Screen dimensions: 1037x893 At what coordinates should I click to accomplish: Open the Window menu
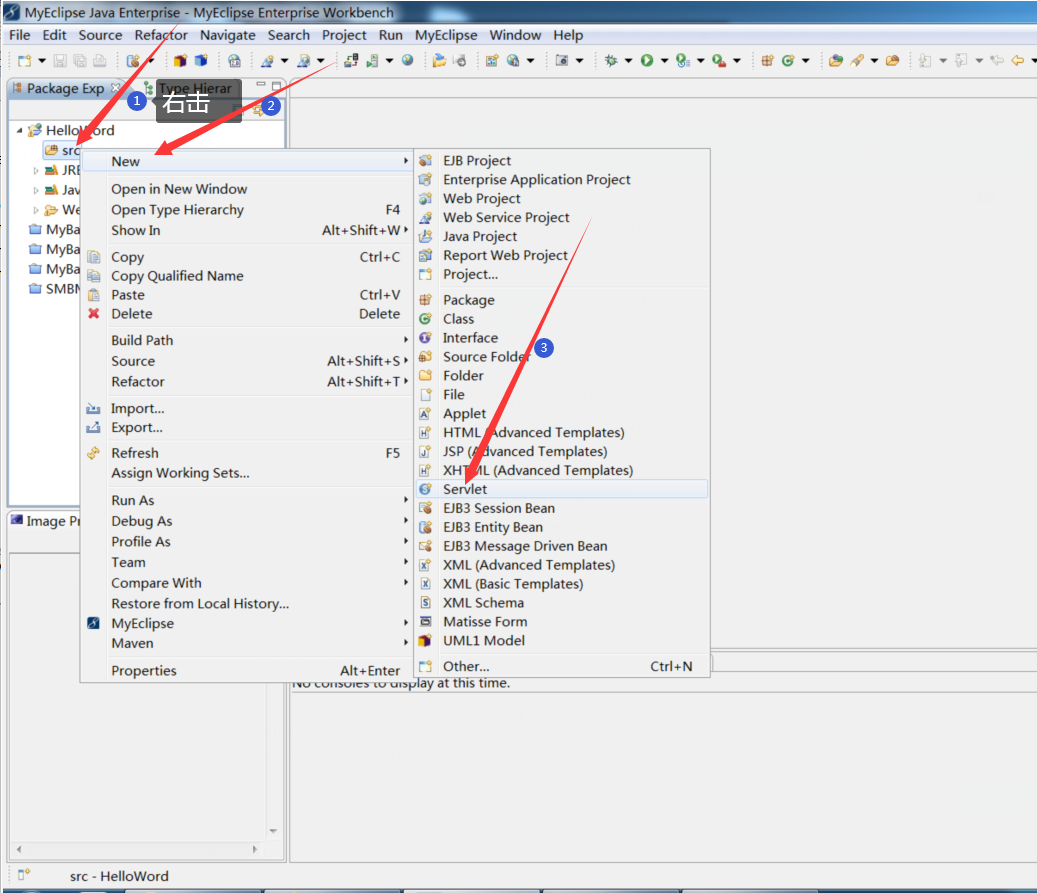(x=515, y=35)
